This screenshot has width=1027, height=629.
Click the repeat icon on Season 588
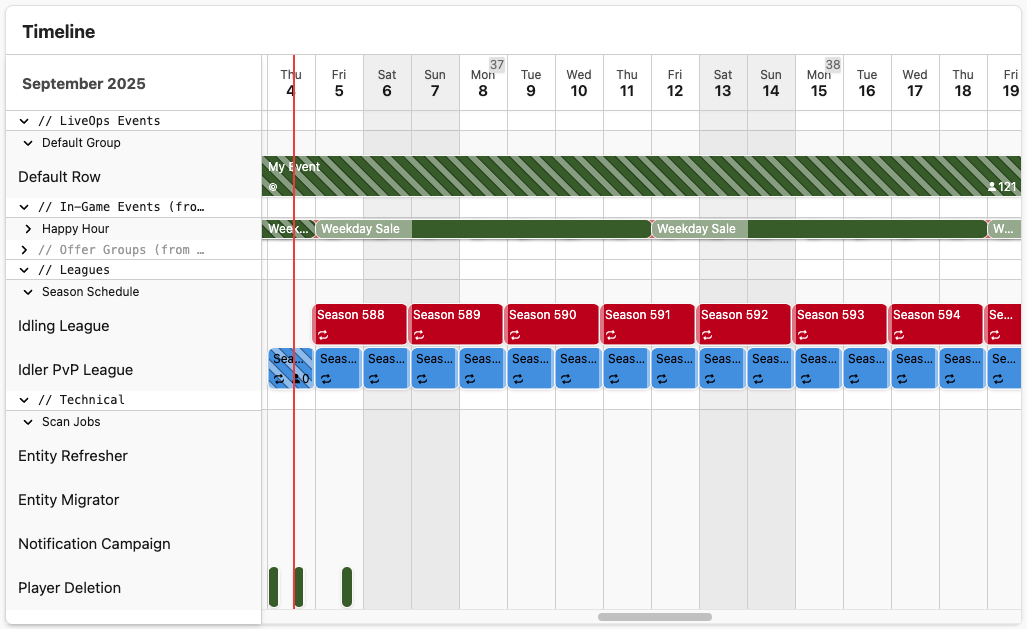323,335
